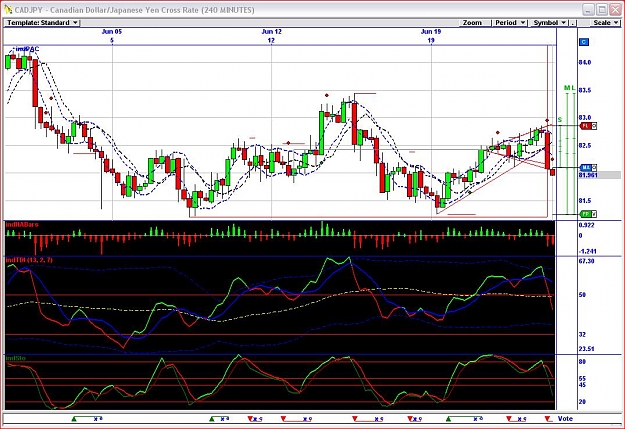Click the 80 stochastic scale value
This screenshot has width=625, height=429.
point(582,362)
